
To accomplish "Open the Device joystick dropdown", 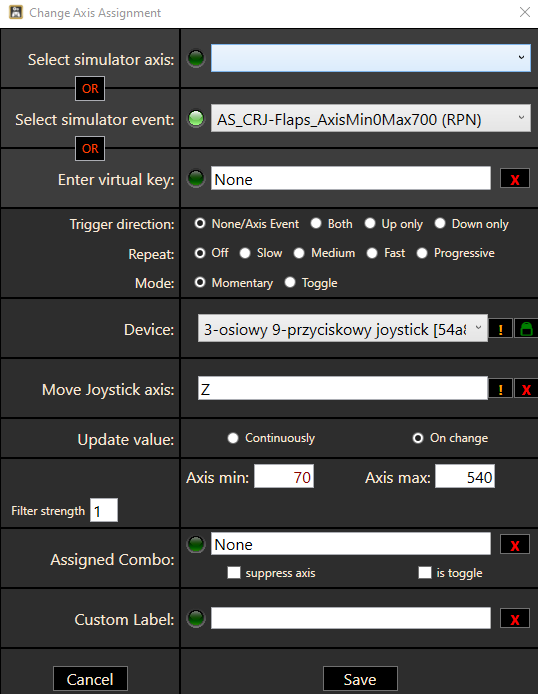I will pyautogui.click(x=343, y=328).
